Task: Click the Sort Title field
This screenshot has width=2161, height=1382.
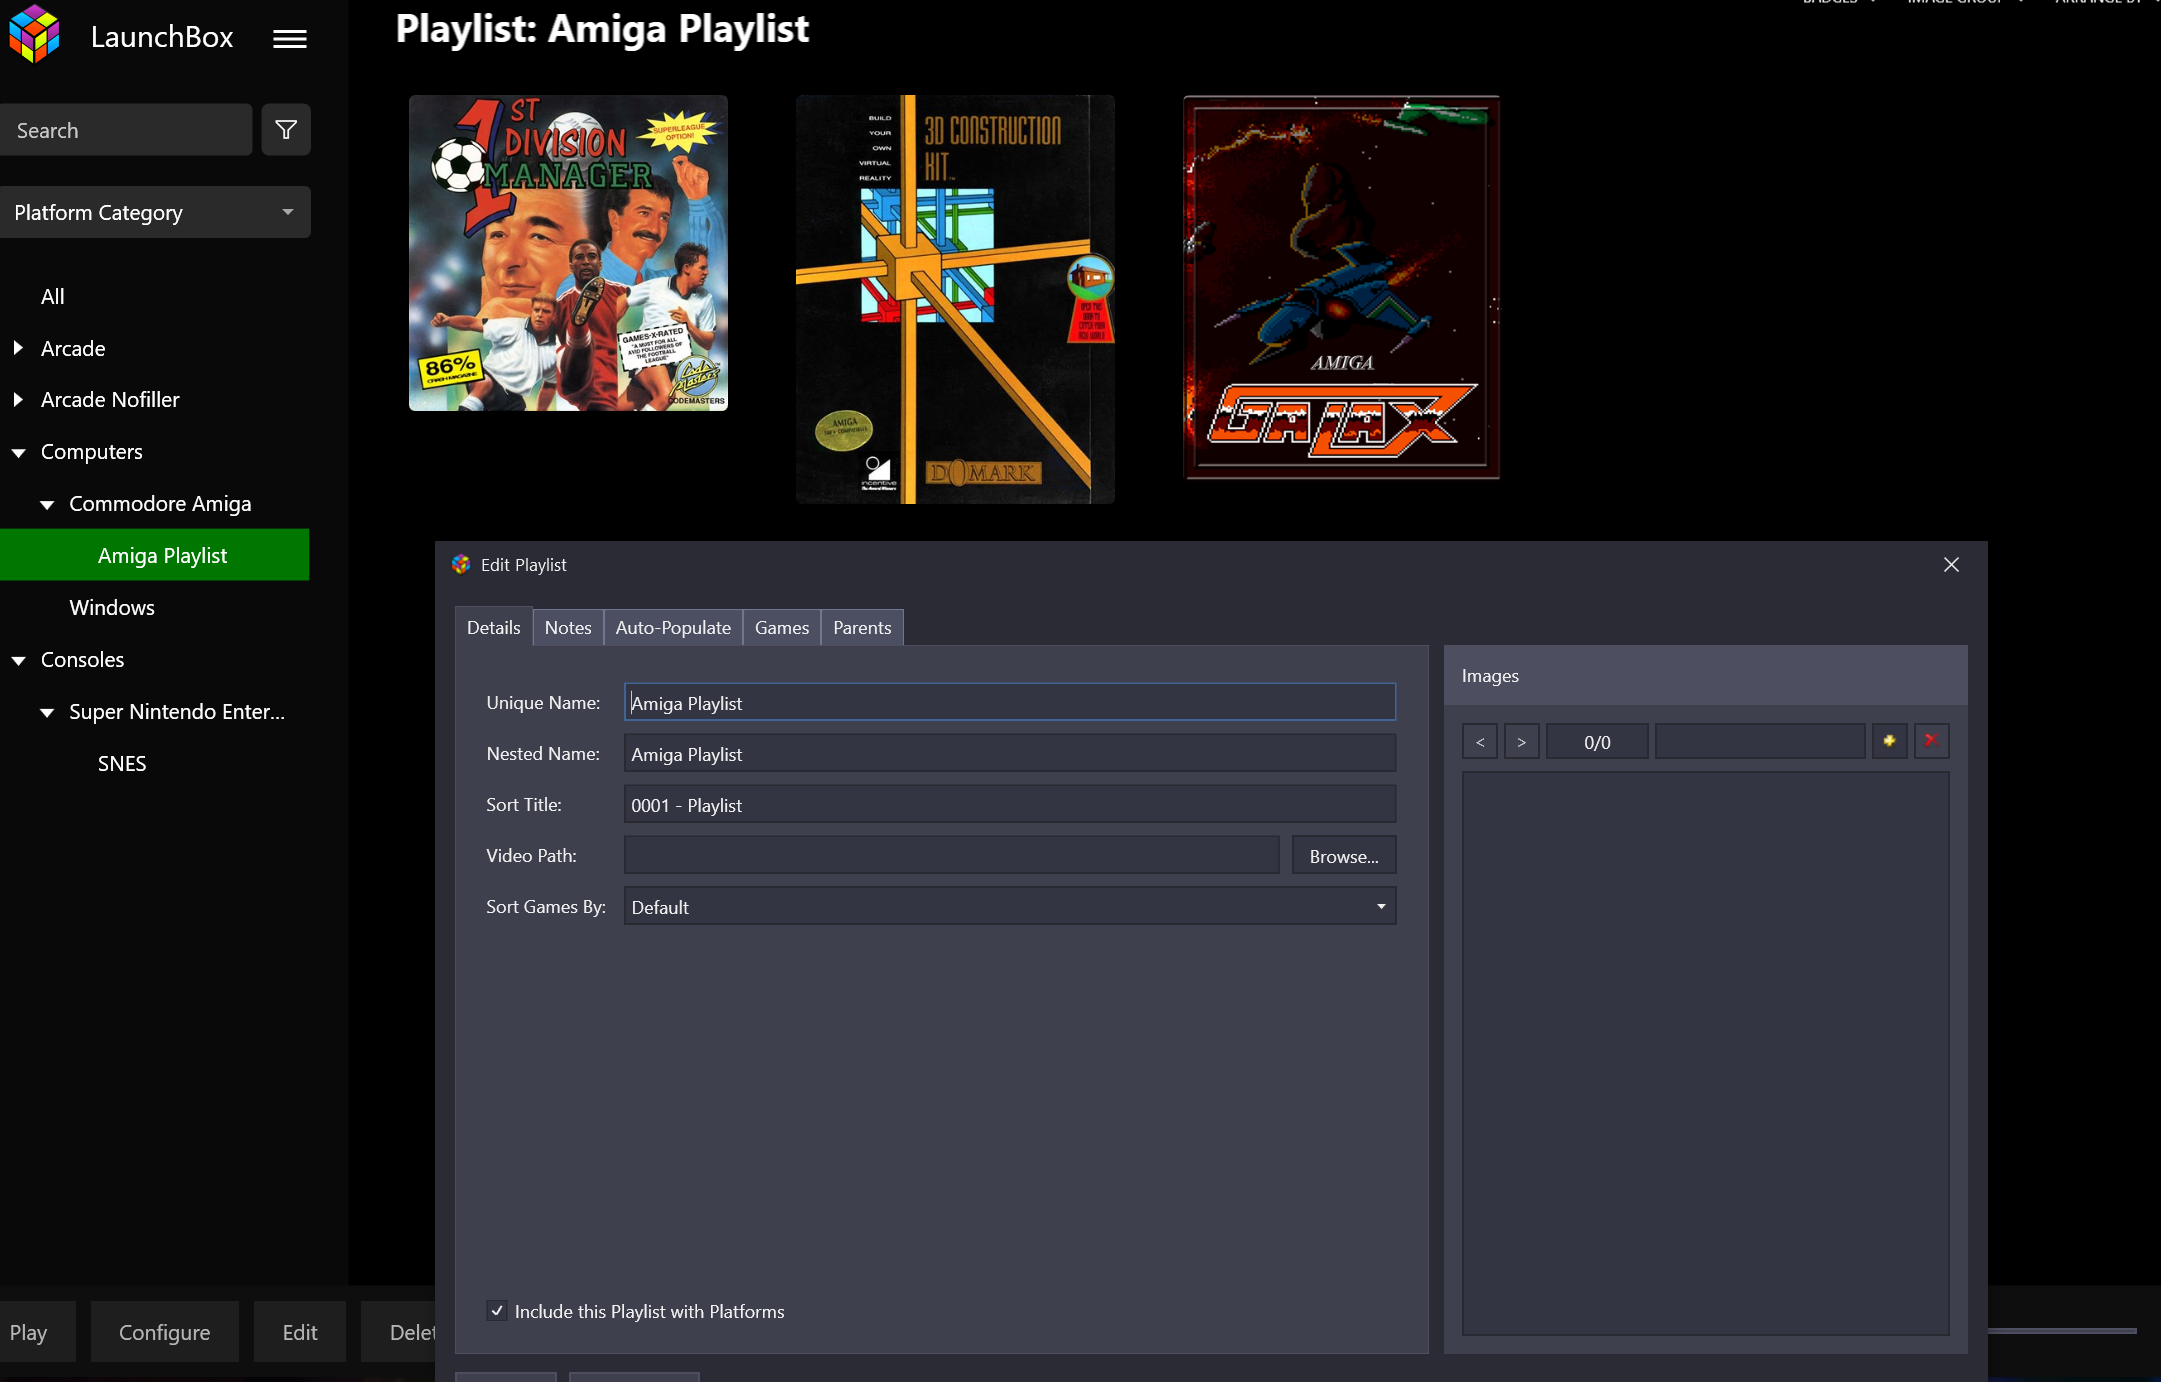Action: point(1010,805)
